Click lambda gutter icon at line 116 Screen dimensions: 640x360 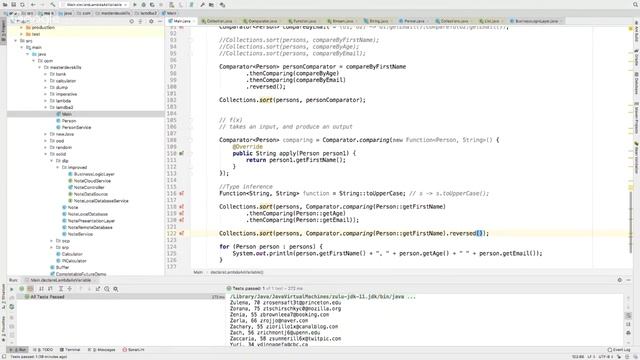pos(181,193)
